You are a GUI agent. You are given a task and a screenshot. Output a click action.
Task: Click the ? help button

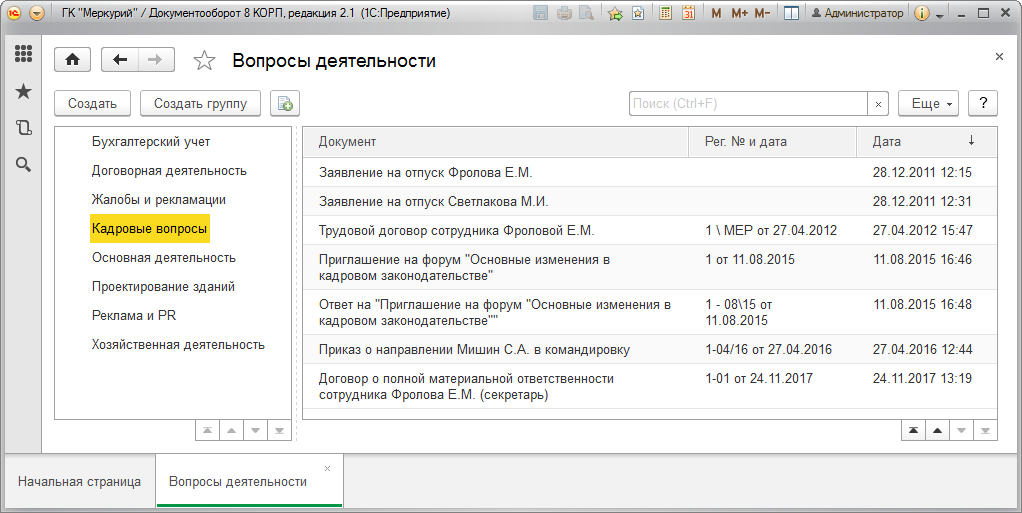[x=983, y=103]
